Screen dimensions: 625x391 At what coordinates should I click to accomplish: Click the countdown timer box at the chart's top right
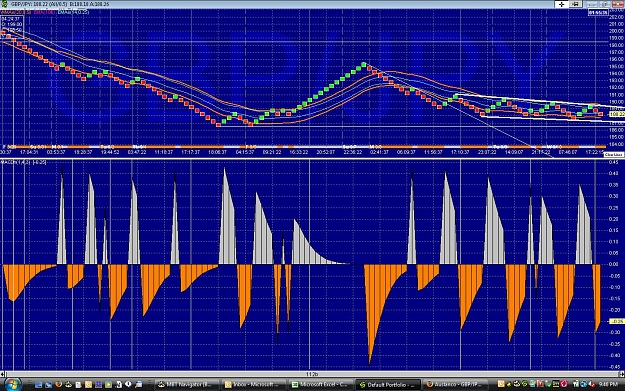coord(598,13)
